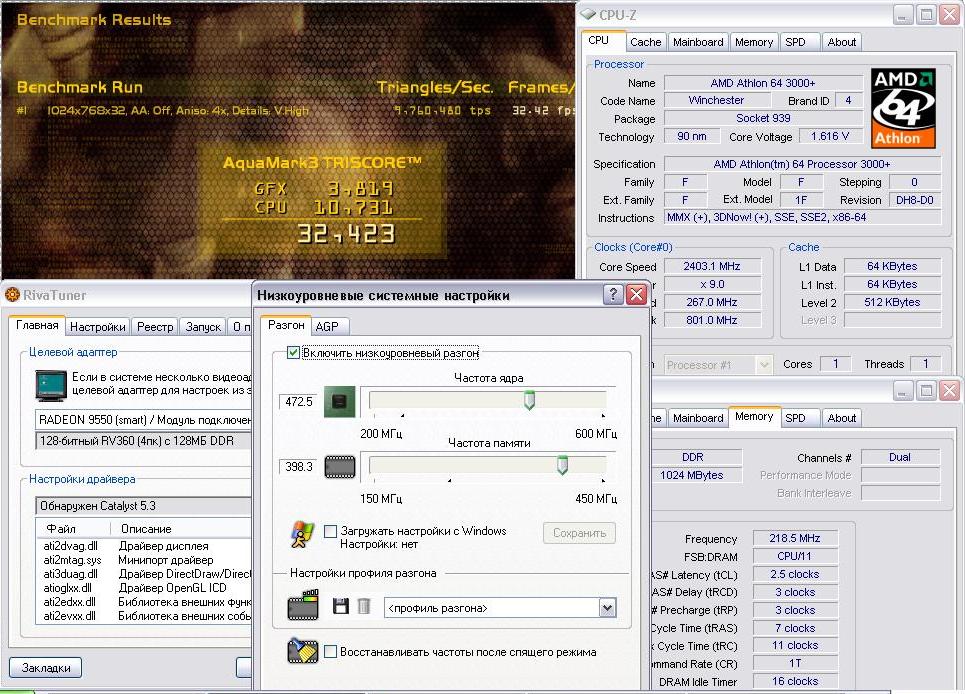Image resolution: width=965 pixels, height=694 pixels.
Task: Click the 128-битный RV360 adapter description field
Action: pyautogui.click(x=143, y=441)
